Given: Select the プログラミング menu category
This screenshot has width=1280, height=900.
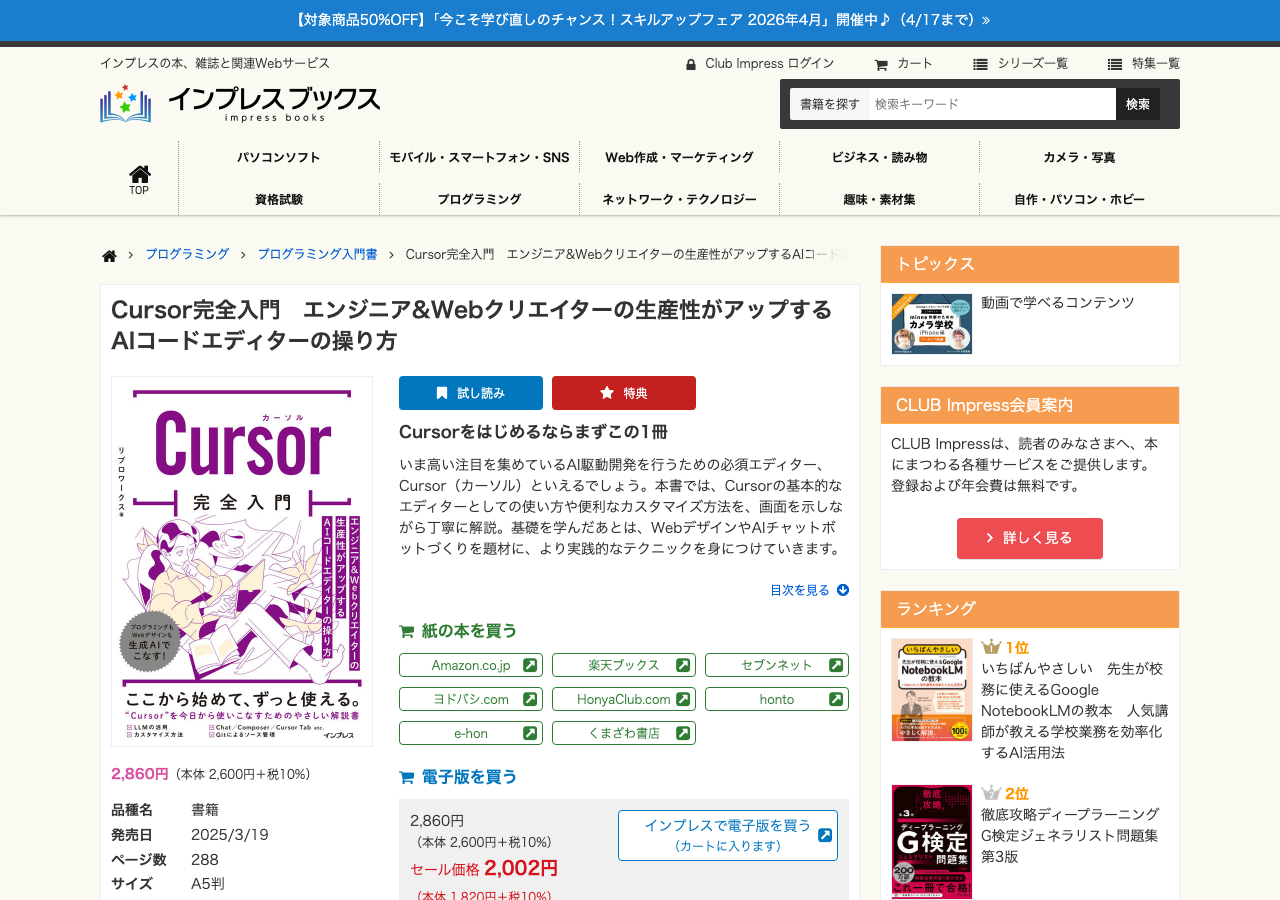Looking at the screenshot, I should [479, 199].
